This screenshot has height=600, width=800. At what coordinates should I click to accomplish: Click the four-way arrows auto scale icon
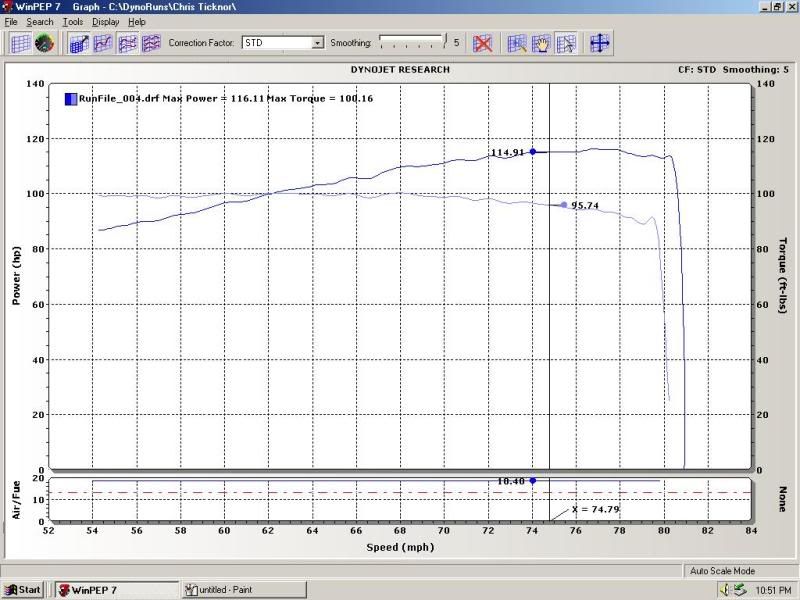599,43
